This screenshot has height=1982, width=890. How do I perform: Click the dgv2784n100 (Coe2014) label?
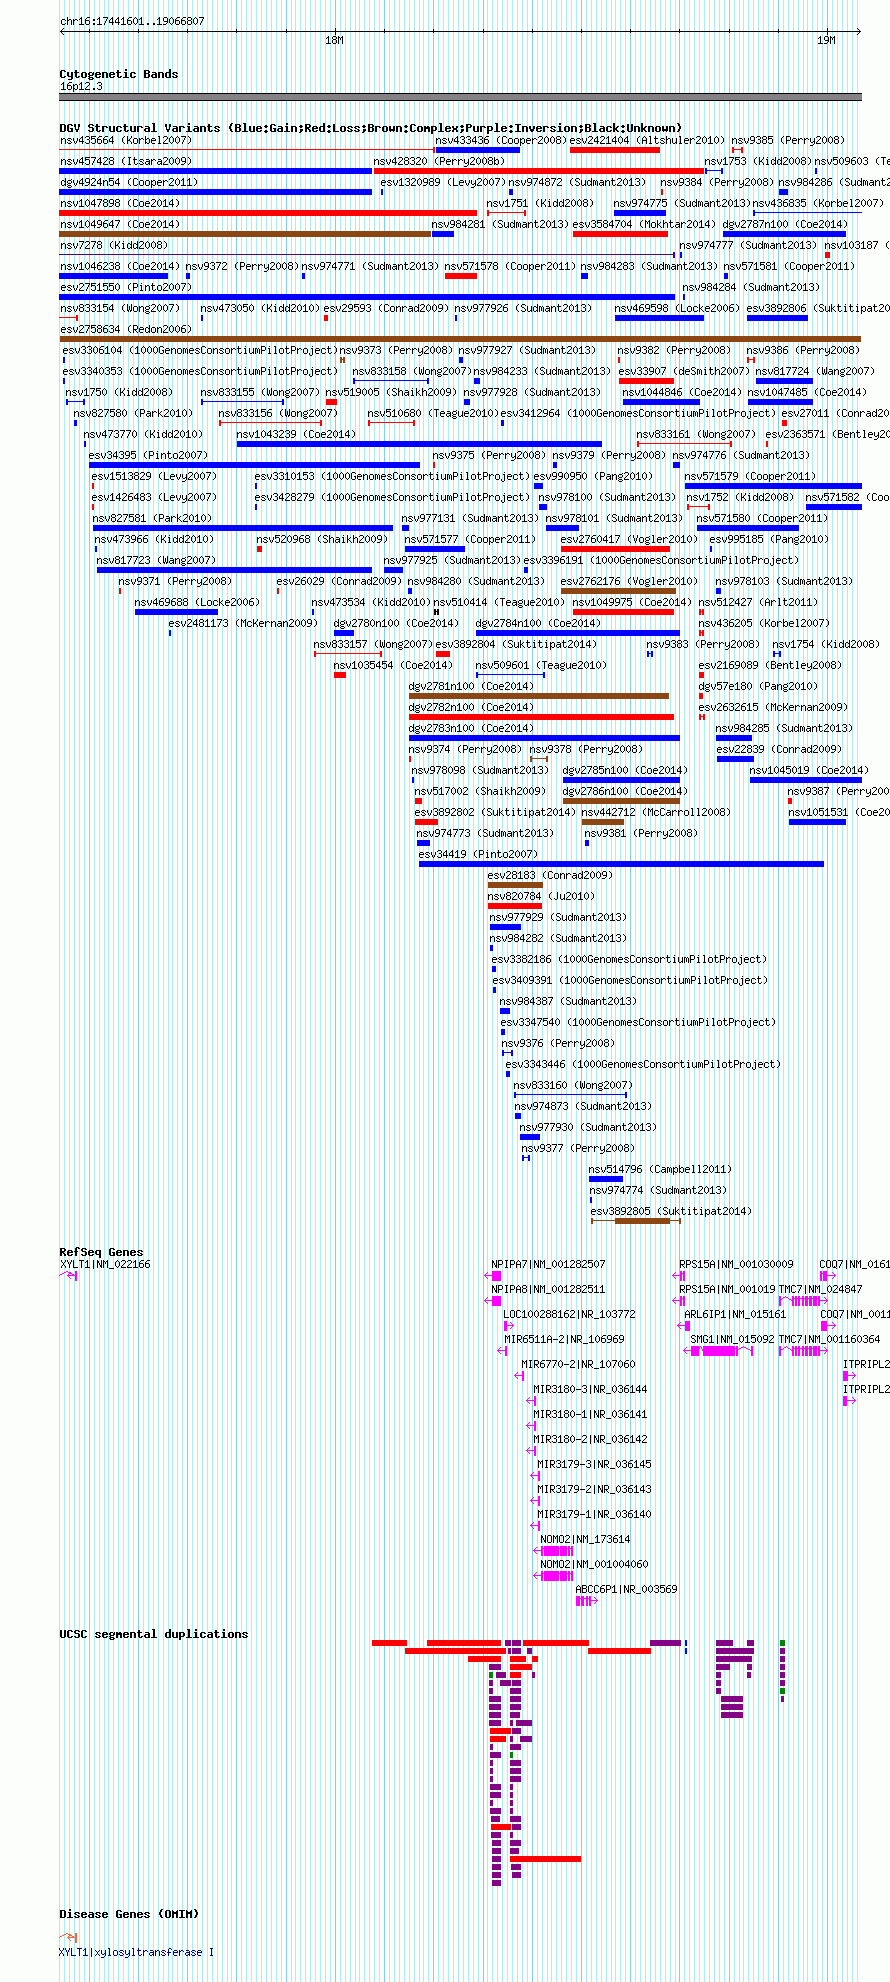tap(538, 623)
